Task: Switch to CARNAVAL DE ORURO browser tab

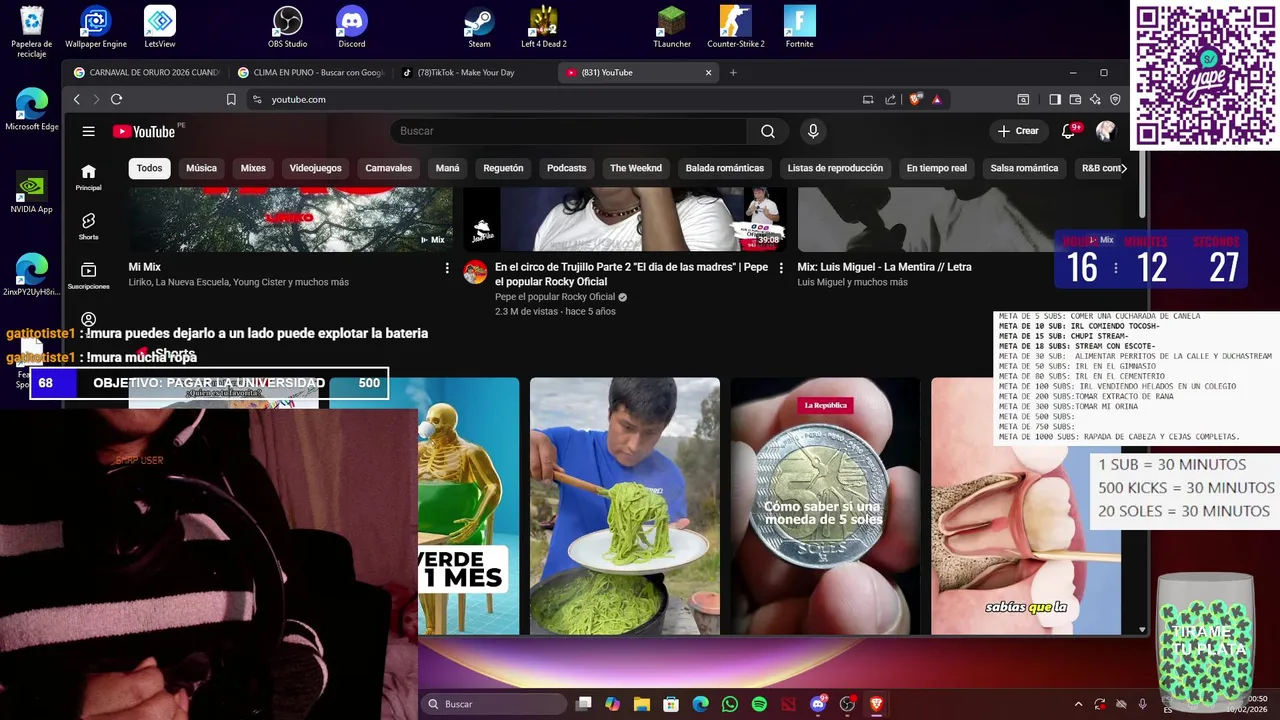Action: (146, 73)
